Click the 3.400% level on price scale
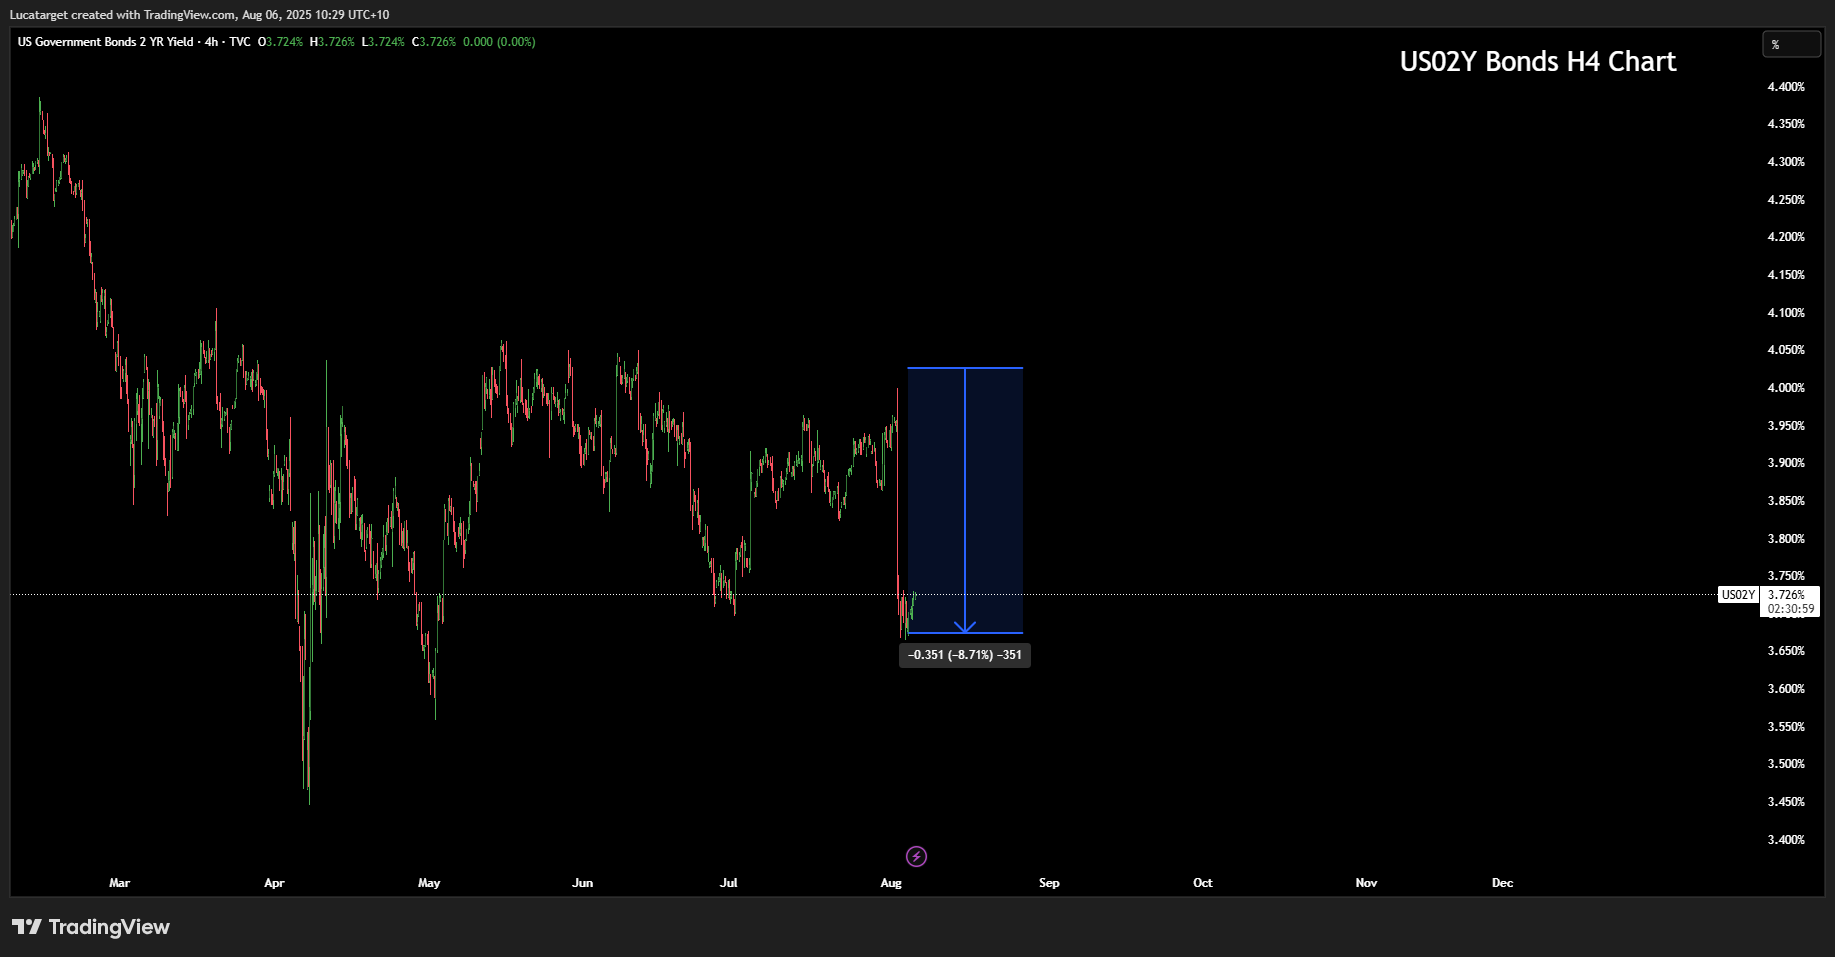 click(x=1786, y=840)
